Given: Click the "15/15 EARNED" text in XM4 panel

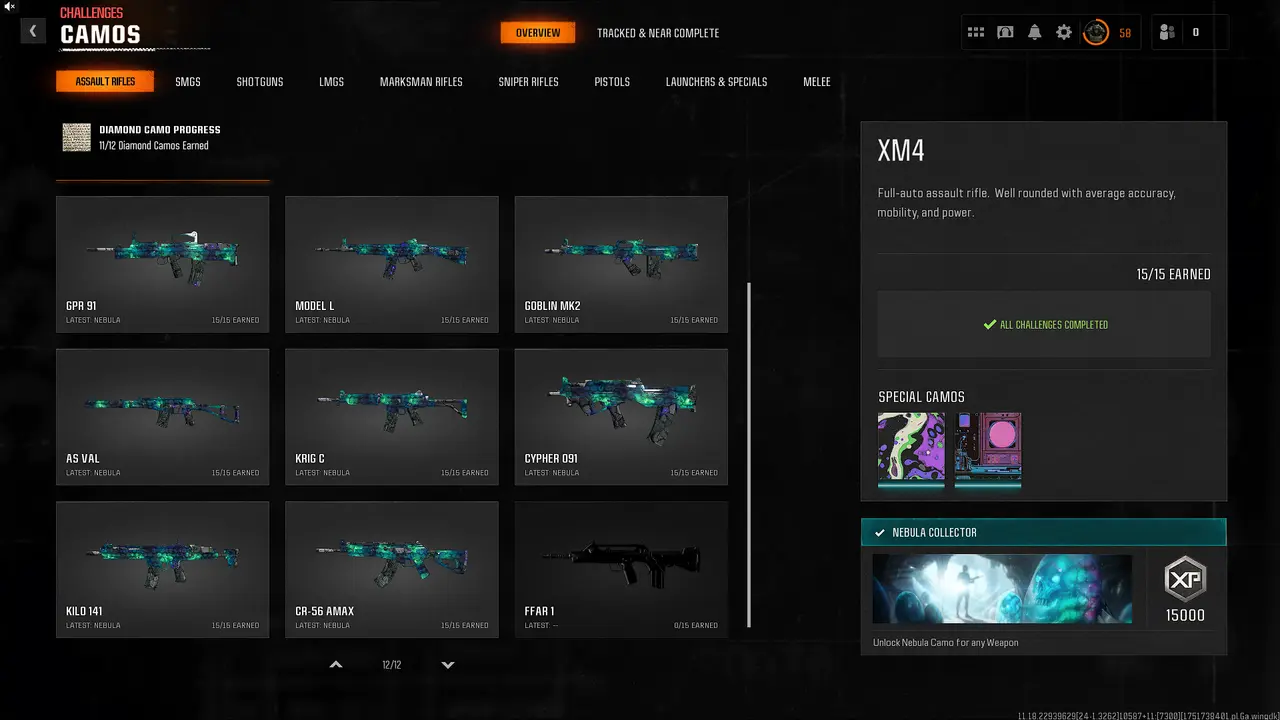Looking at the screenshot, I should click(1174, 274).
